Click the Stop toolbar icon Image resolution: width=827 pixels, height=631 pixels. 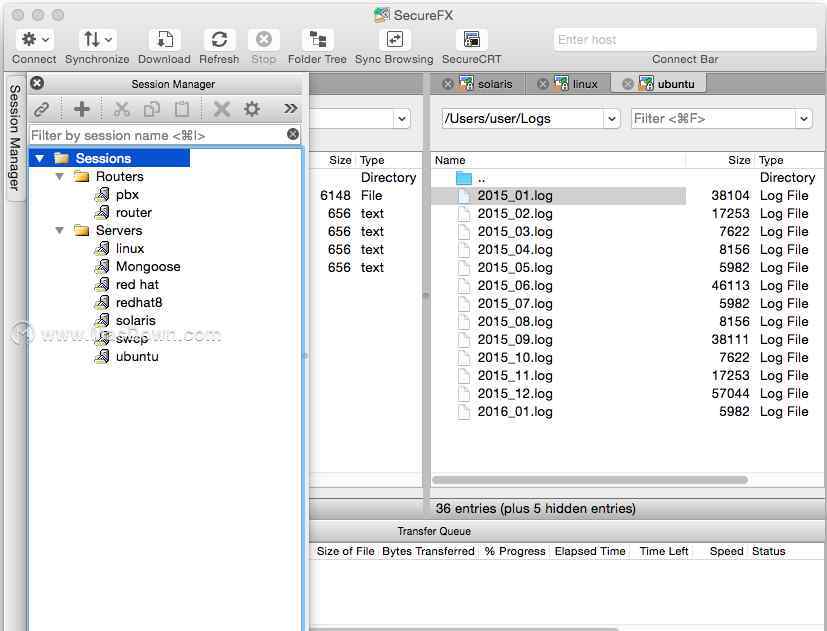[x=264, y=40]
